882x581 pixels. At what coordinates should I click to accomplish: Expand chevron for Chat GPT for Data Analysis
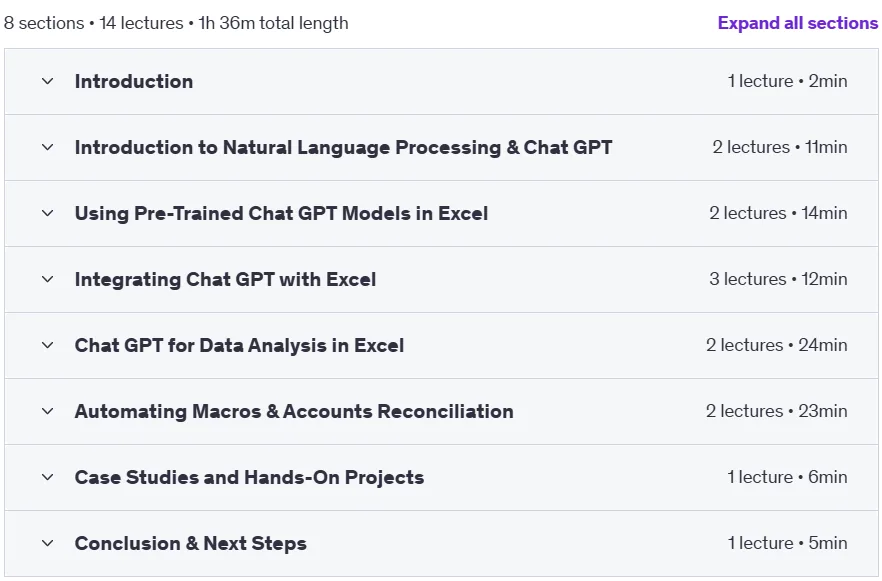pyautogui.click(x=48, y=345)
